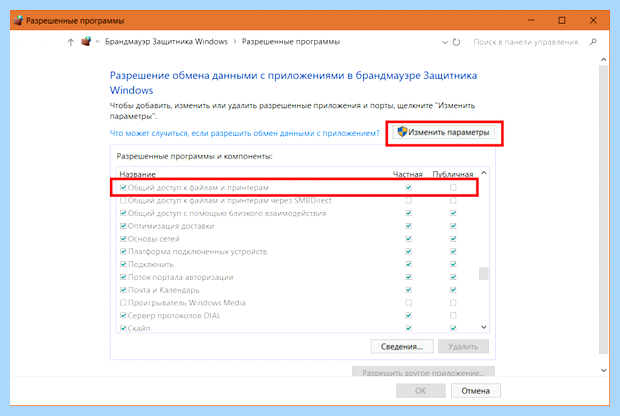Screen dimensions: 620x416
Task: Toggle Подключить checkbox
Action: (x=123, y=264)
